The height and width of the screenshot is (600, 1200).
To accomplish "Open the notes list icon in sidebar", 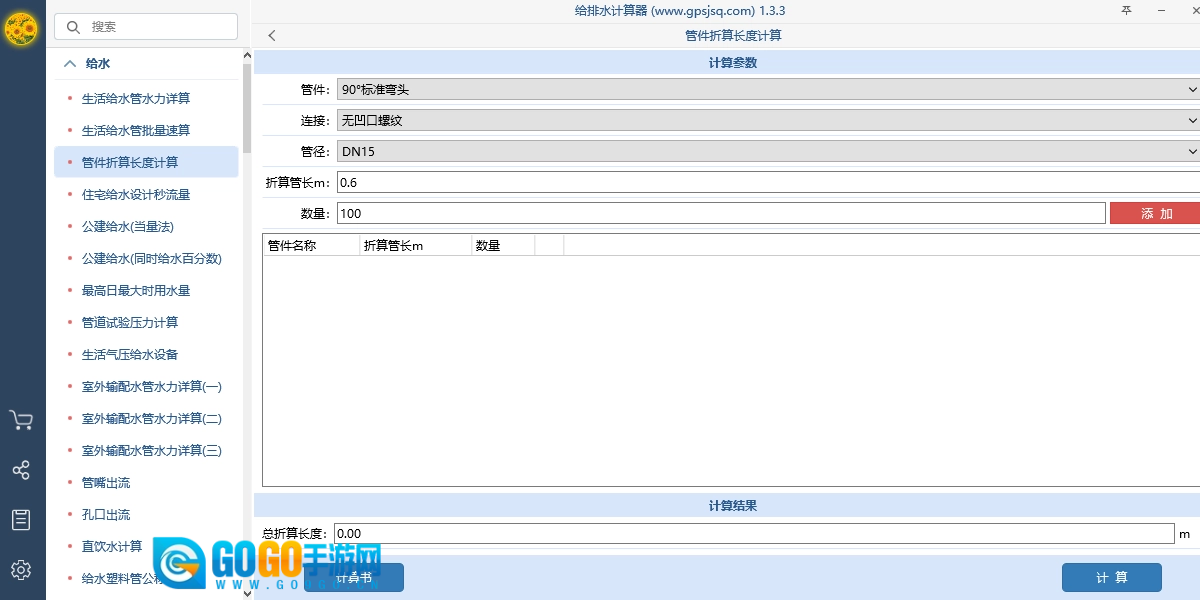I will [21, 520].
